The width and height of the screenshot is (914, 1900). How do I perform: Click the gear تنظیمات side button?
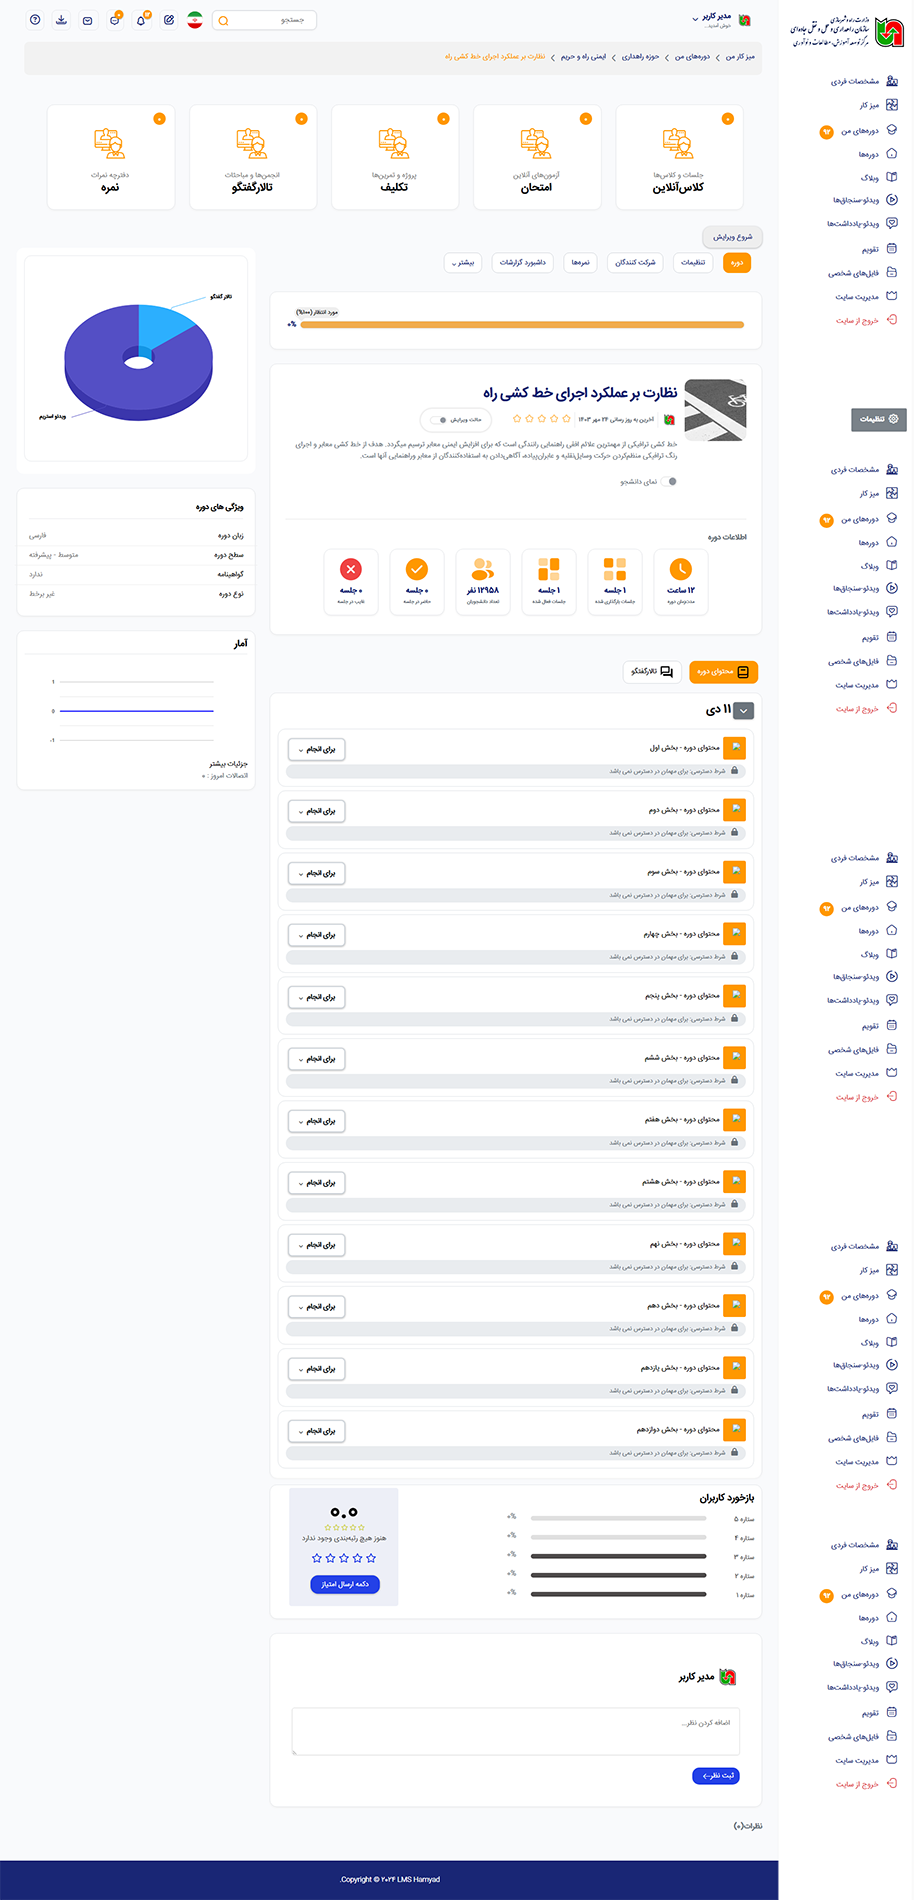tap(879, 419)
